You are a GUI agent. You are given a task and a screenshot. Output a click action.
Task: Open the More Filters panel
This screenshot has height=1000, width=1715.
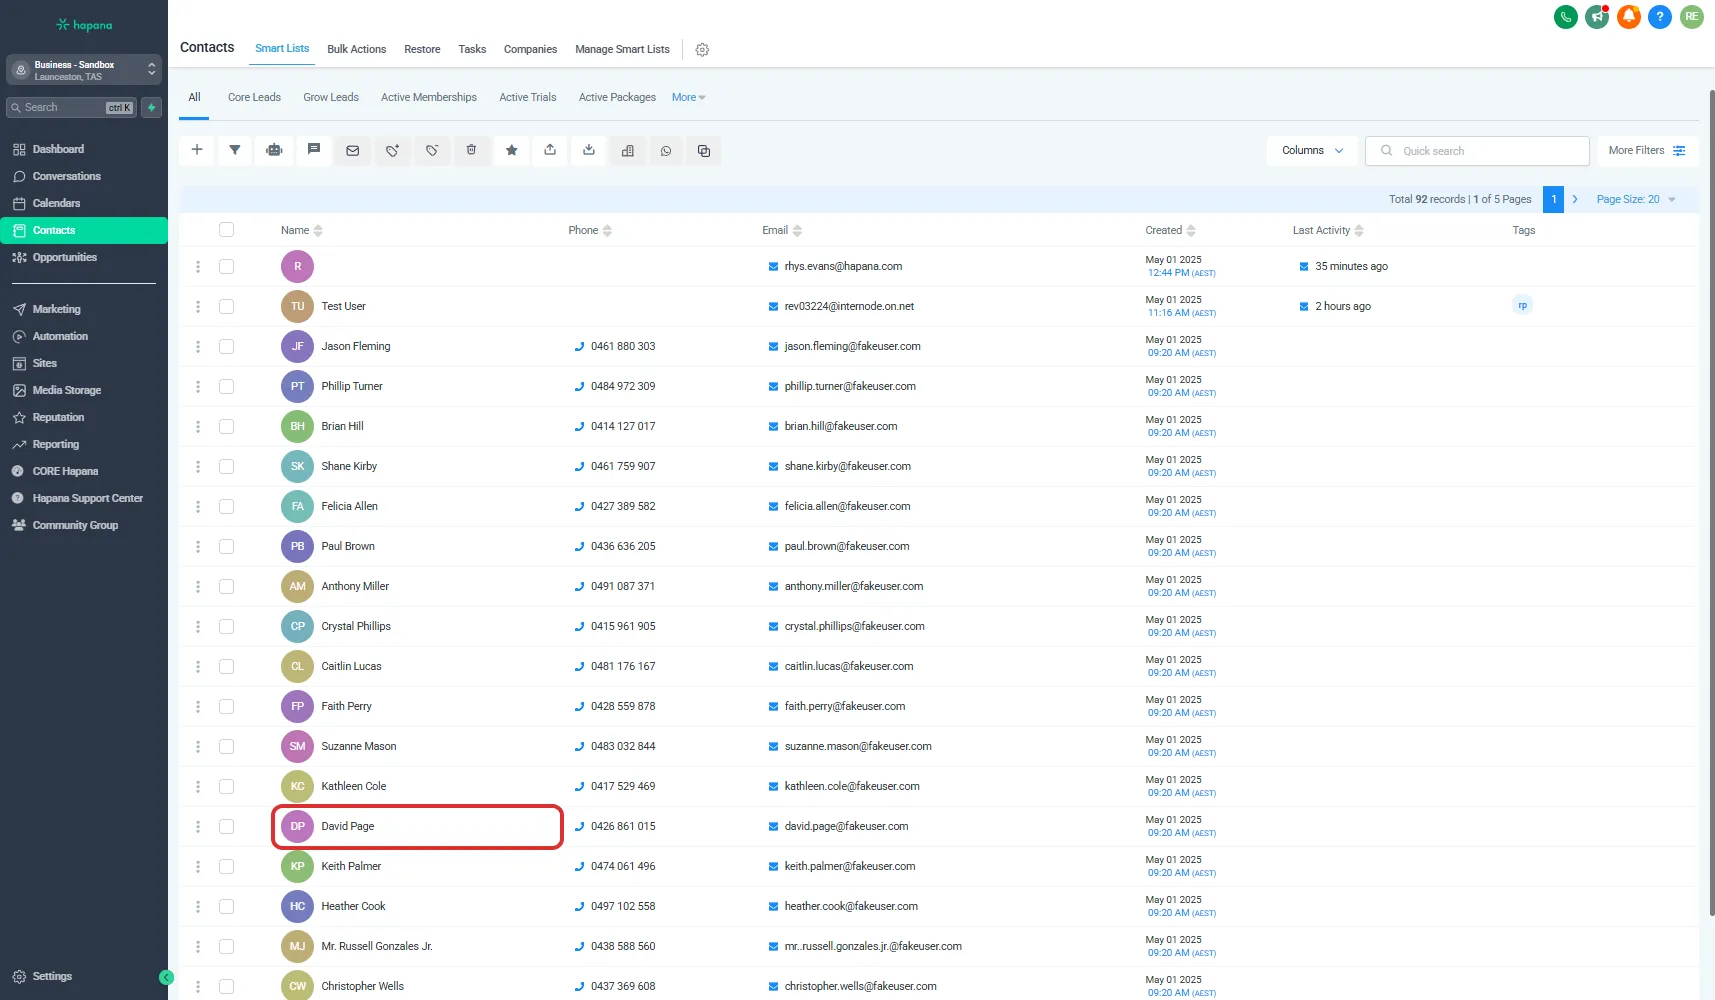(1646, 150)
